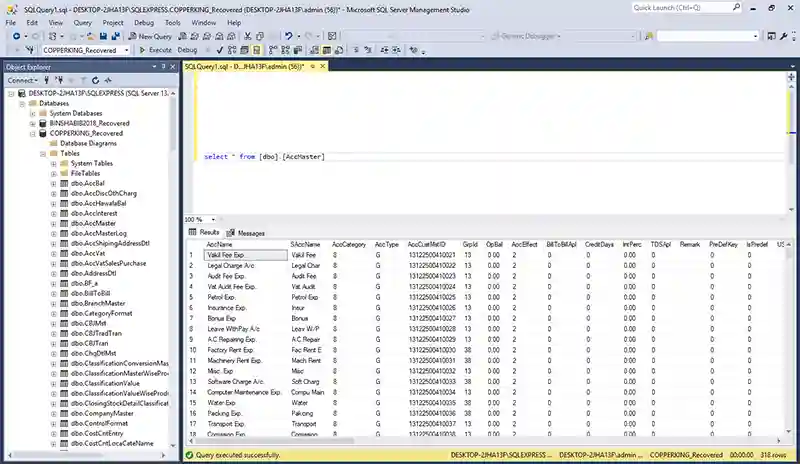800x464 pixels.
Task: Click the Disconnect icon in Object Explorer
Action: [x=60, y=80]
